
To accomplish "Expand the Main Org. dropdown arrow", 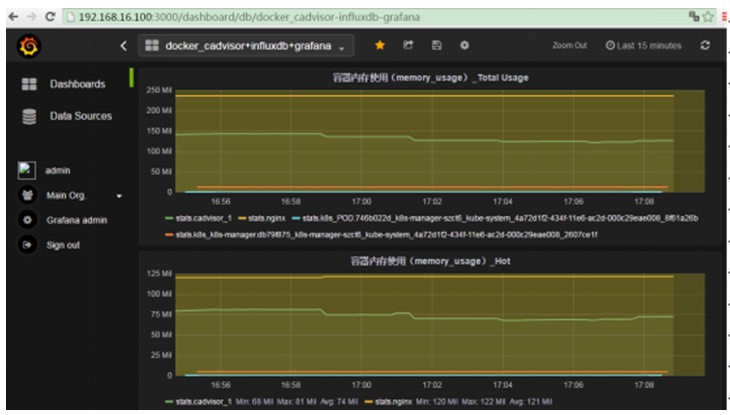I will (x=119, y=196).
